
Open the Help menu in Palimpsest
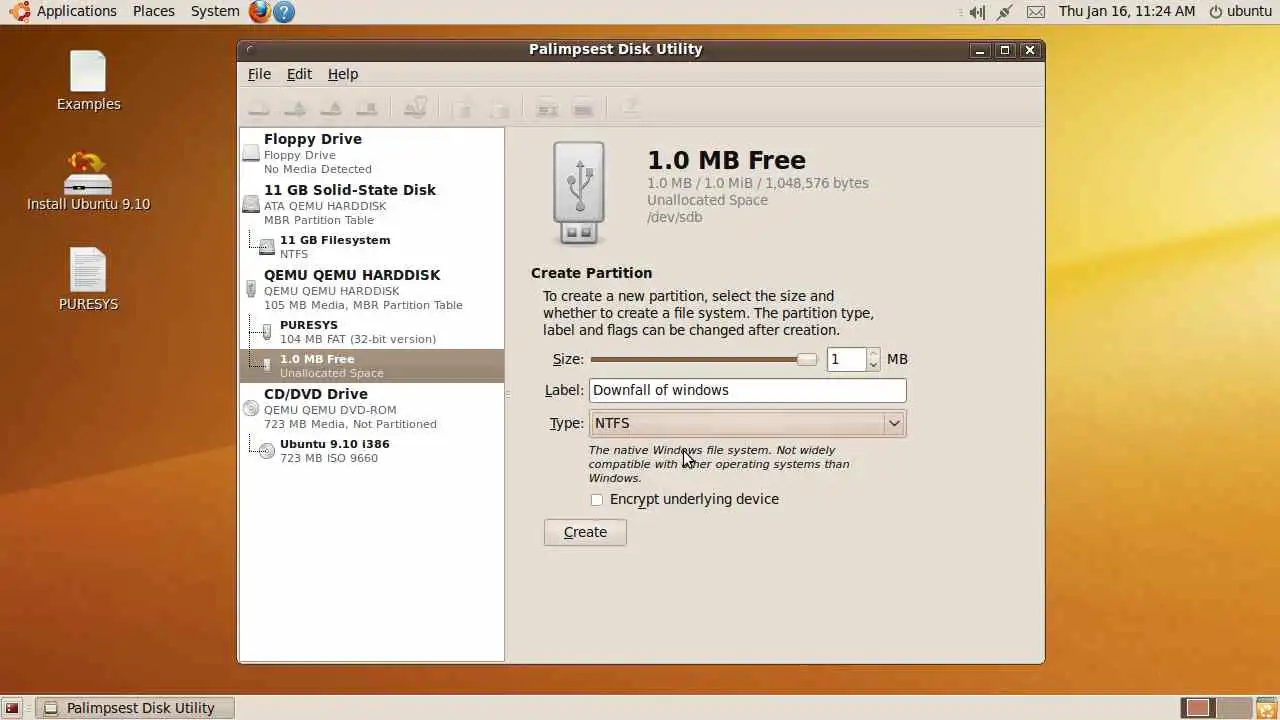click(x=343, y=74)
